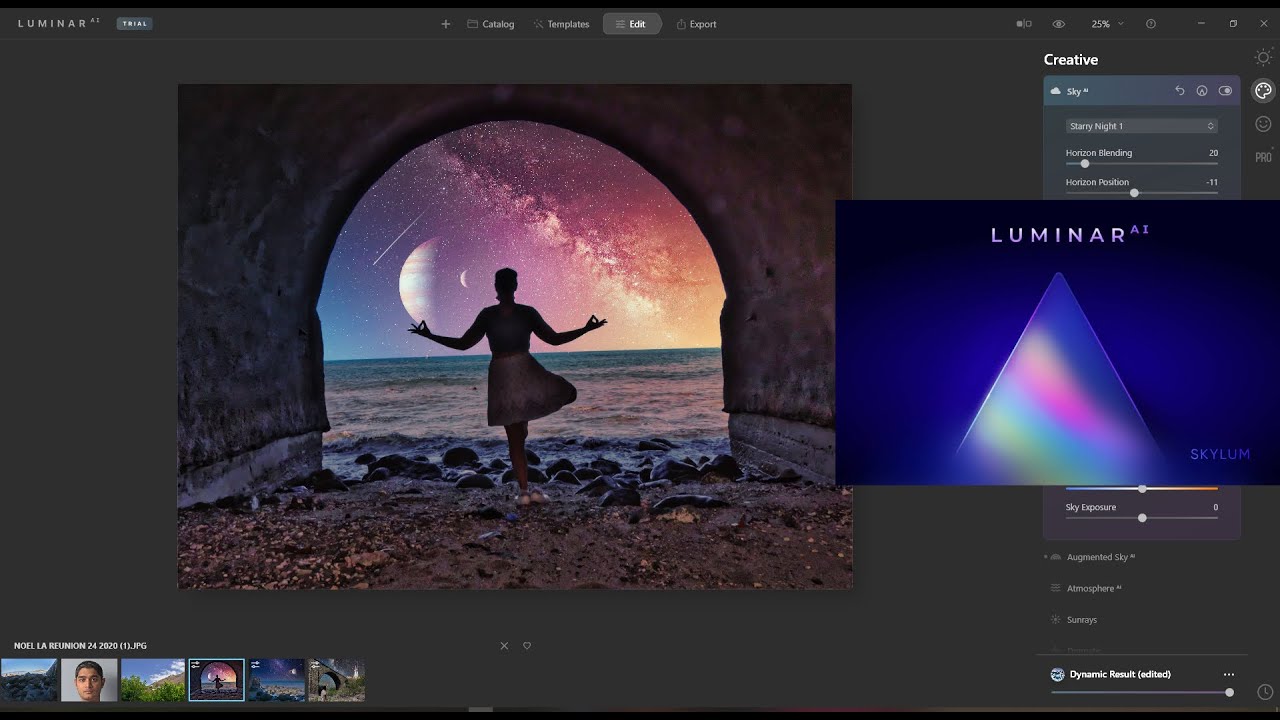Open the Portrait tools face icon
This screenshot has width=1280, height=720.
1263,124
